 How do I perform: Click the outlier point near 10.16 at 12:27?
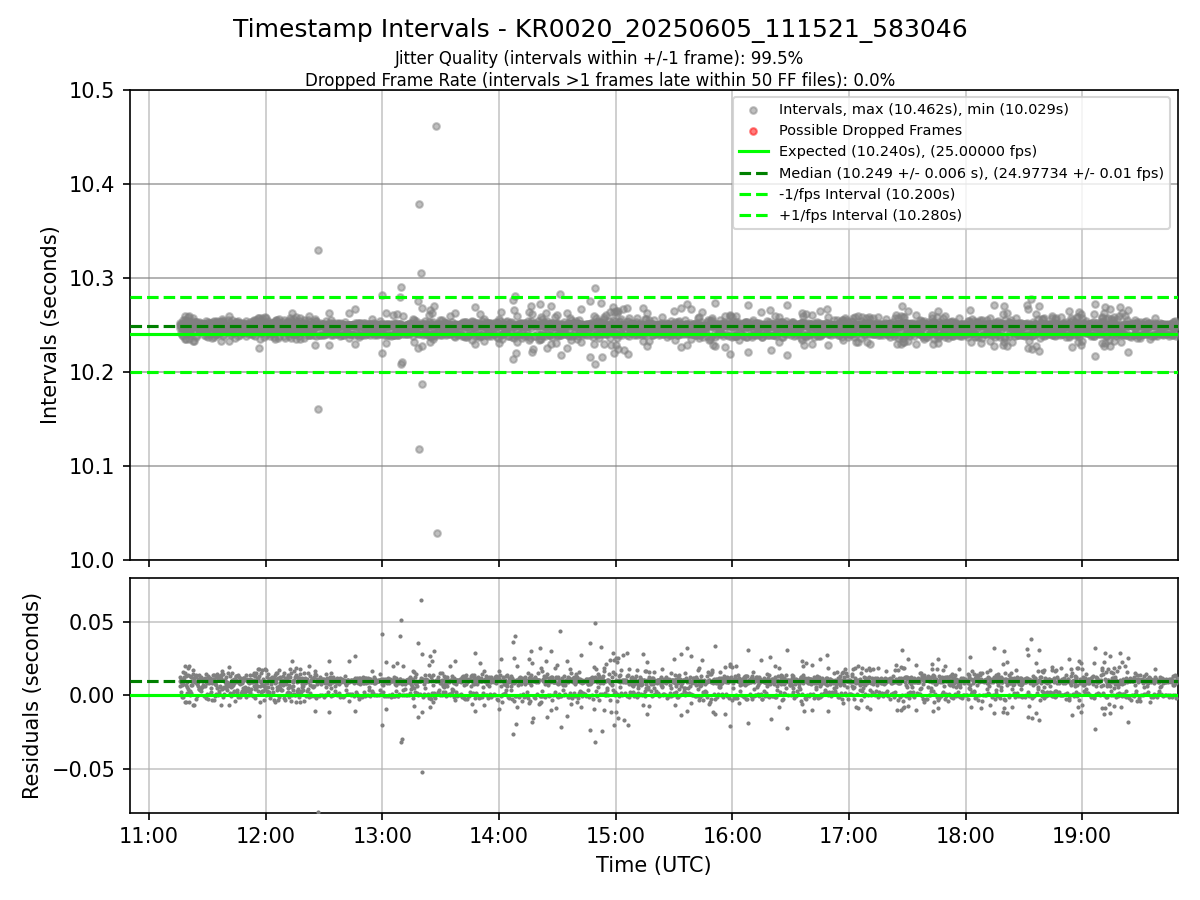click(x=318, y=409)
